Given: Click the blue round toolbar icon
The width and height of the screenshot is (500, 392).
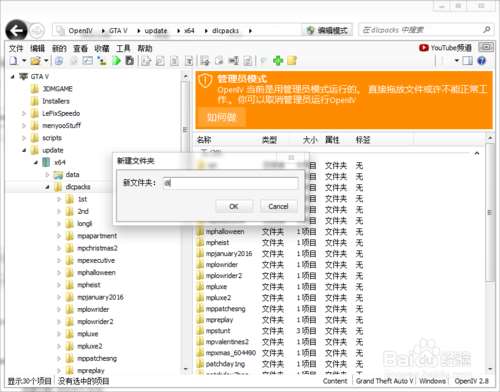Looking at the screenshot, I should (x=59, y=61).
